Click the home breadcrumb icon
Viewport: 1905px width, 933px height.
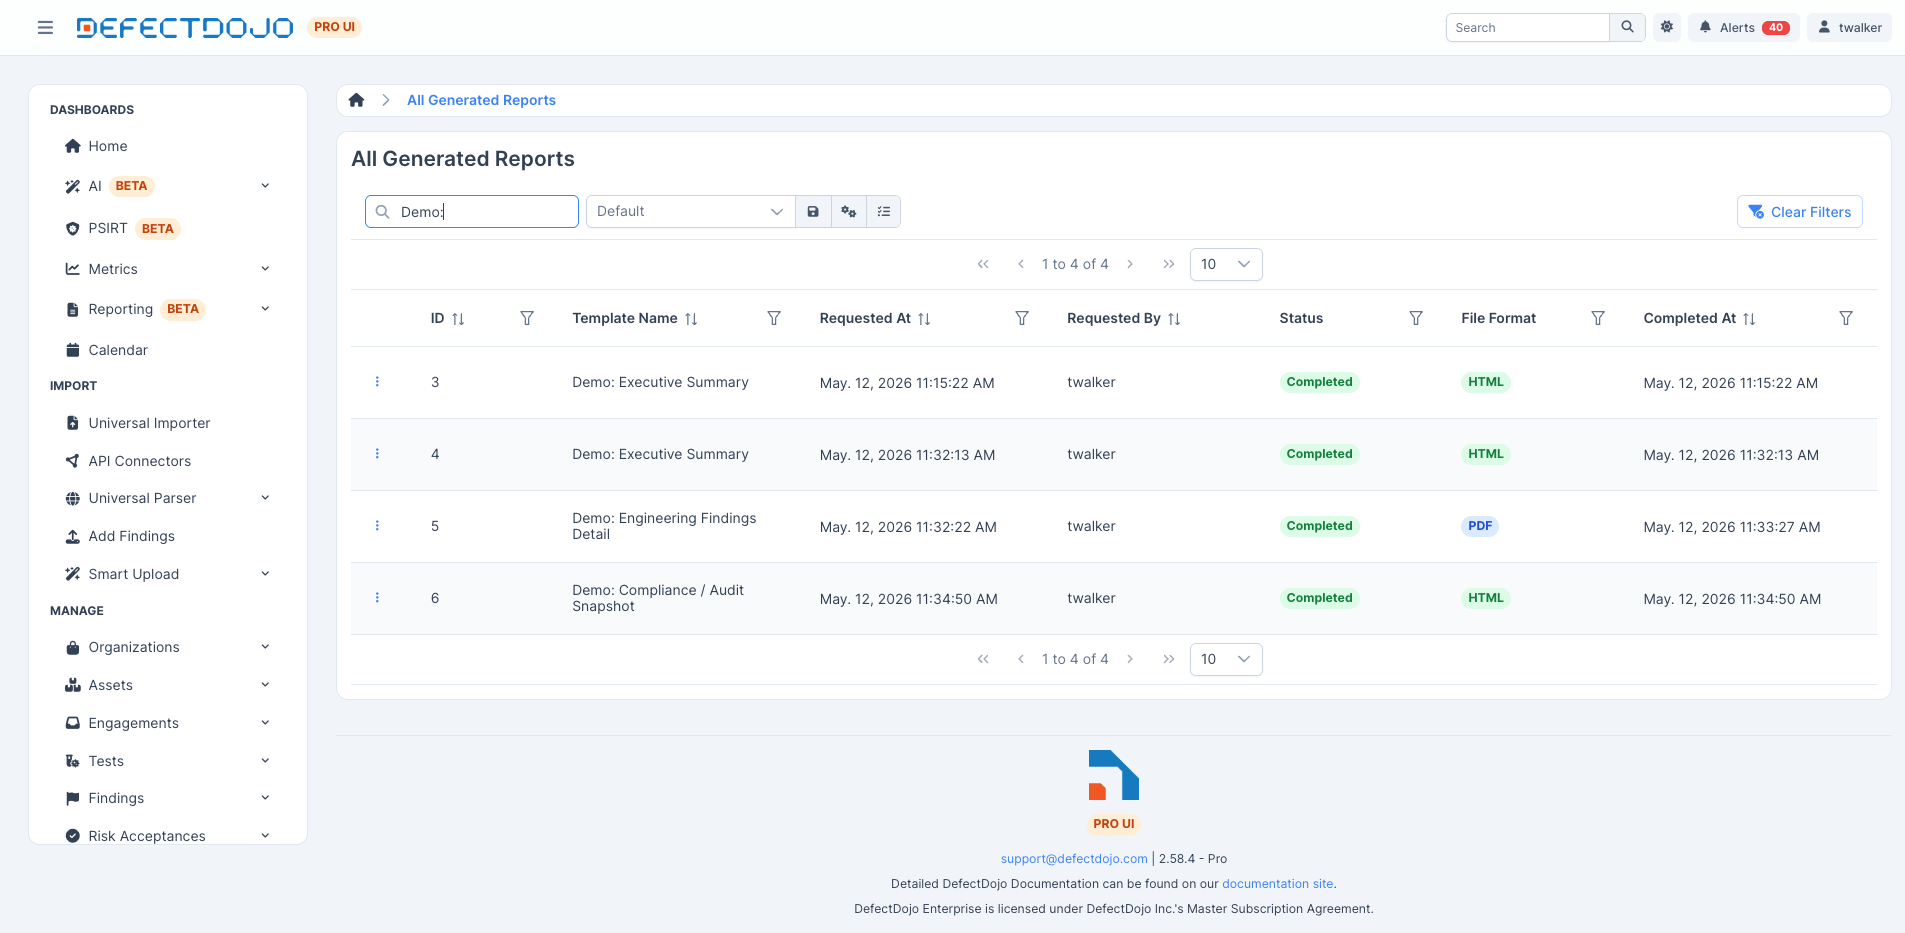[x=356, y=100]
